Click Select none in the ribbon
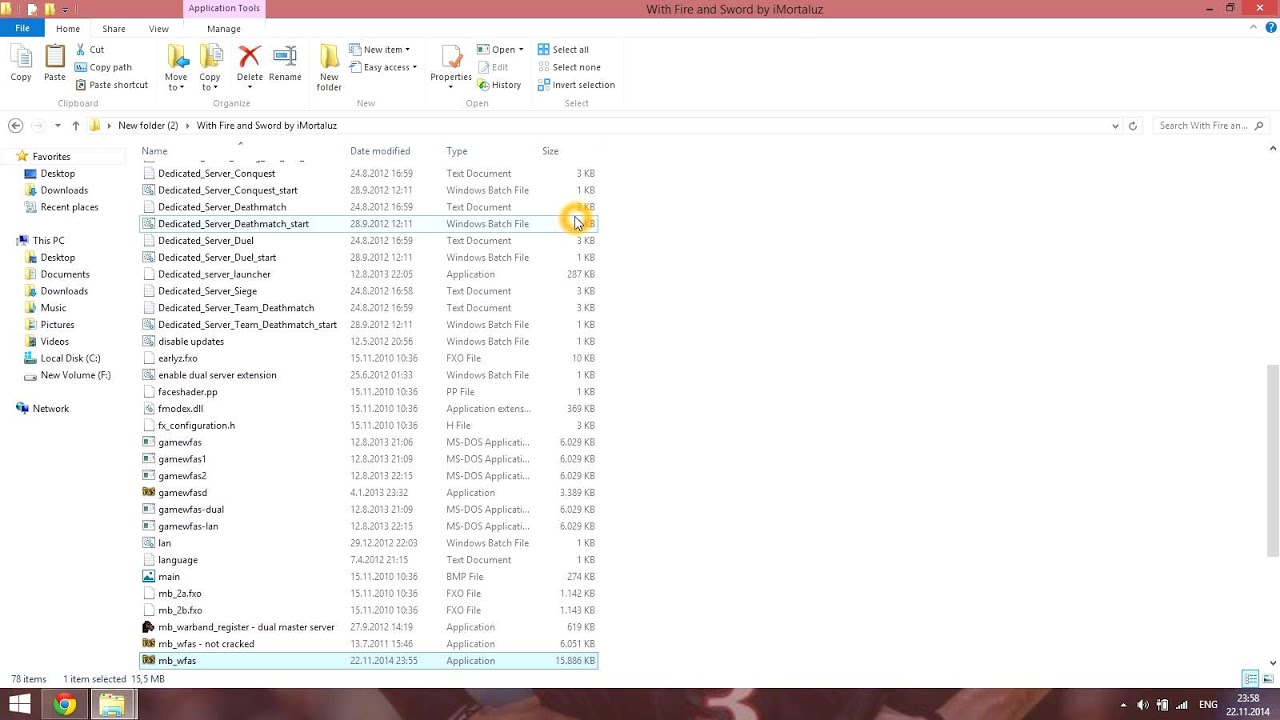 coord(569,67)
